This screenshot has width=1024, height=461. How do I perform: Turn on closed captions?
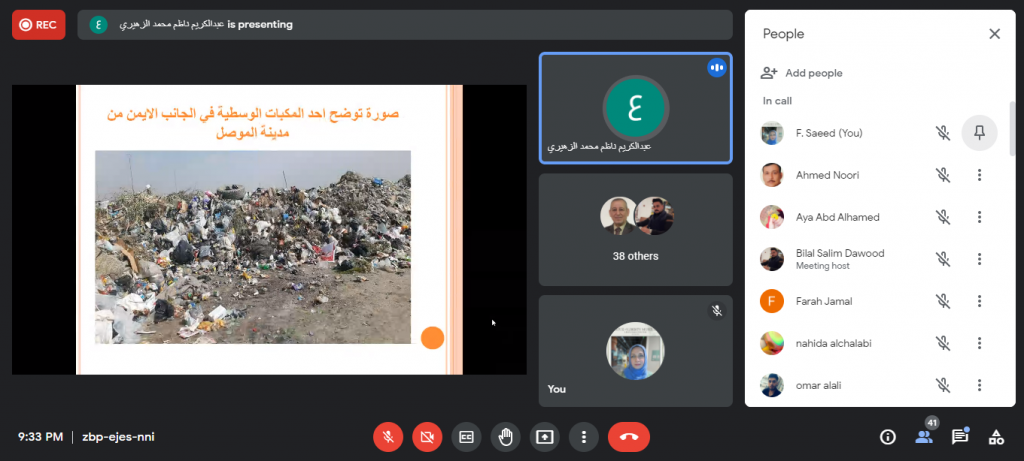[466, 437]
